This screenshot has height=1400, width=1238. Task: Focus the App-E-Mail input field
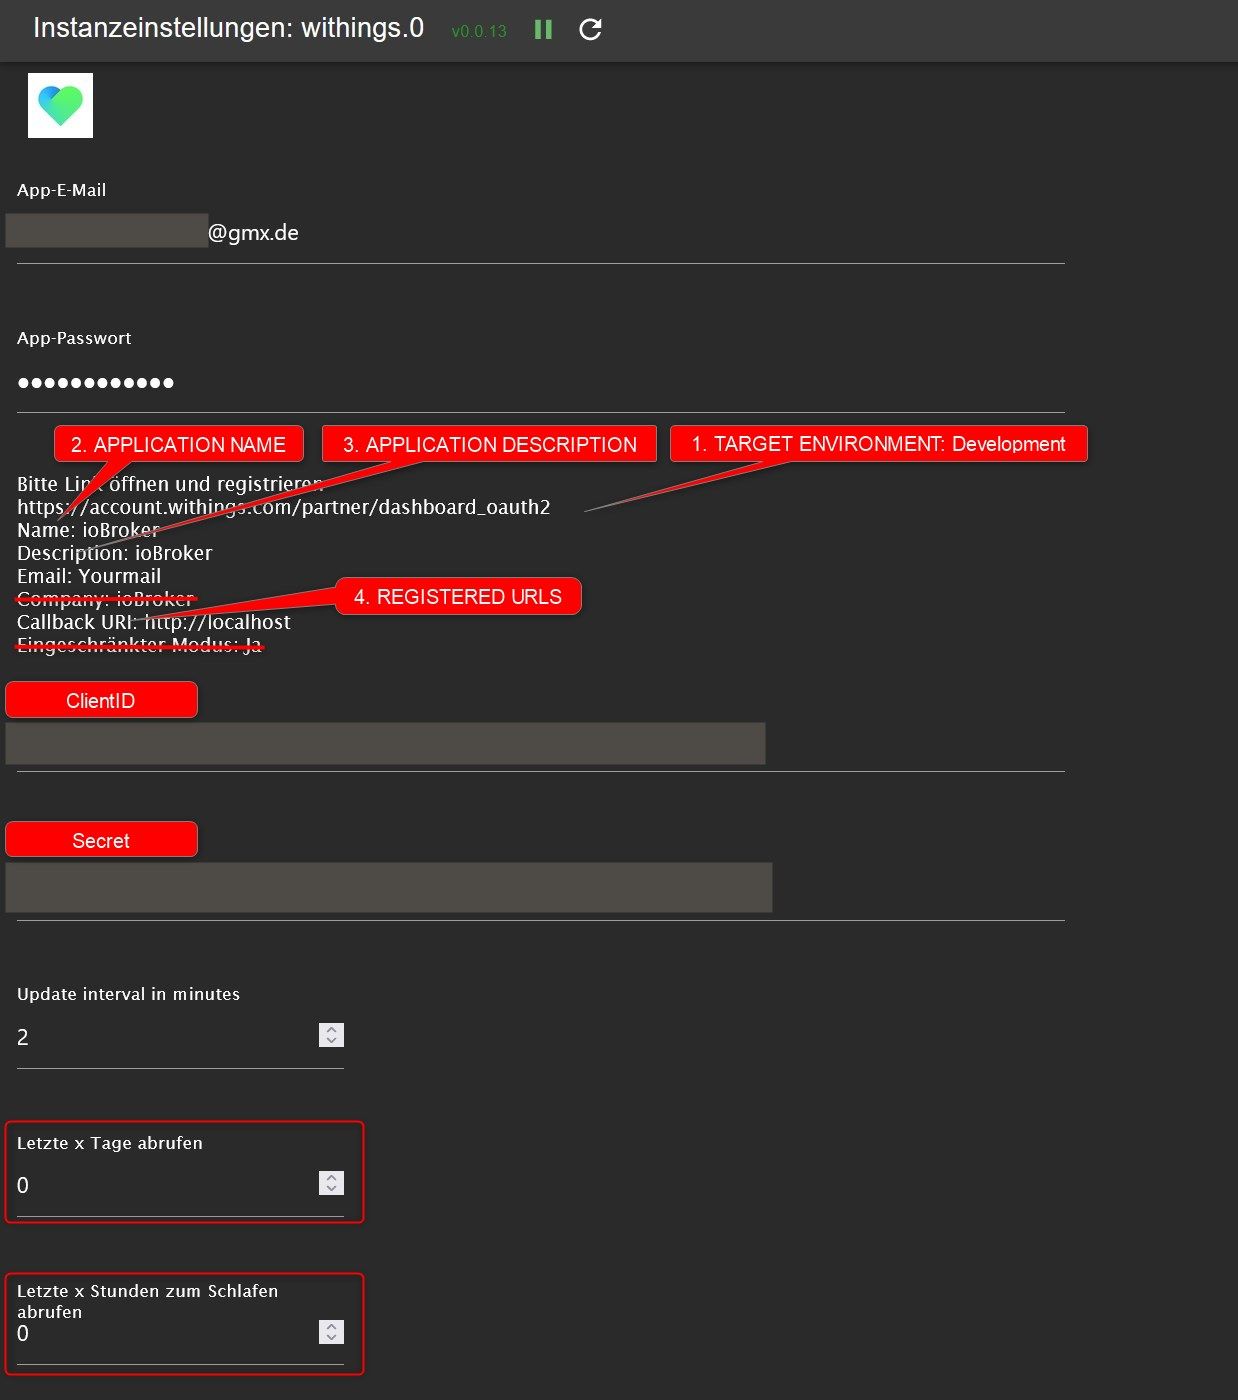540,233
